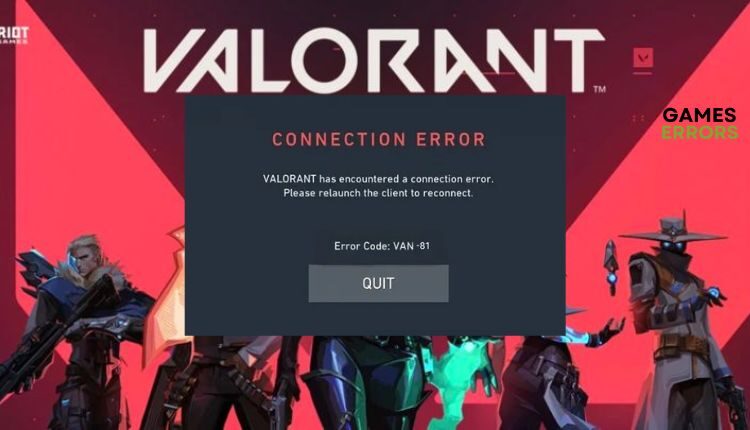This screenshot has height=430, width=750.
Task: Click the small Valorant V emblem icon
Action: pos(643,58)
